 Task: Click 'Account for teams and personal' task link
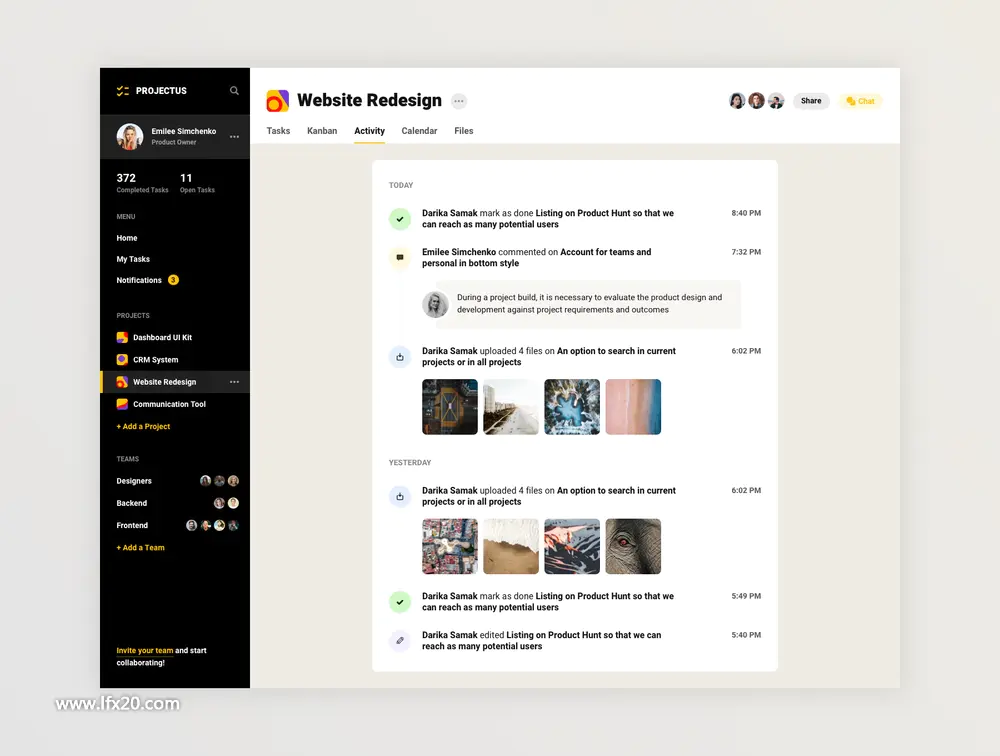pos(538,257)
